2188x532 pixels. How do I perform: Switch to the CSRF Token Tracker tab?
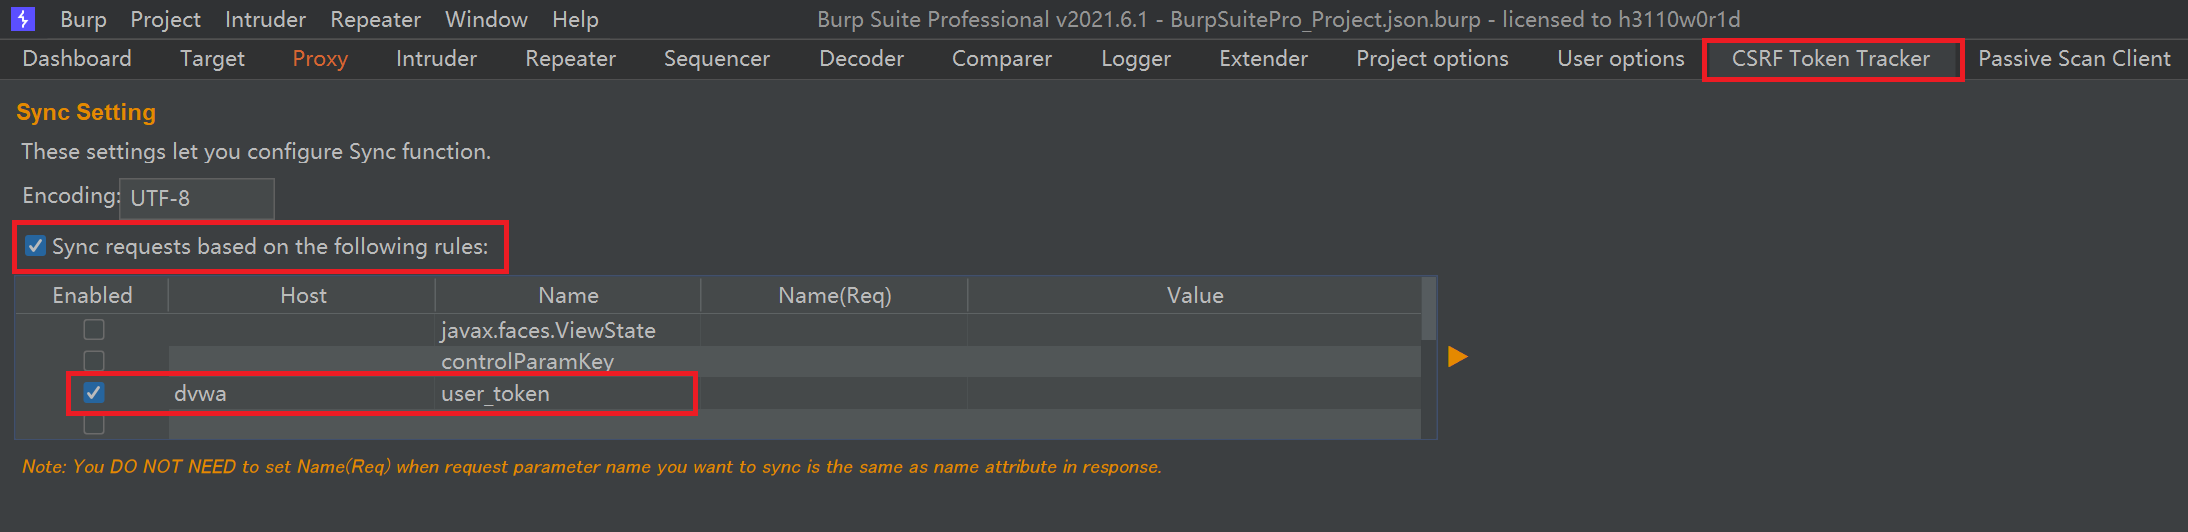click(x=1830, y=59)
